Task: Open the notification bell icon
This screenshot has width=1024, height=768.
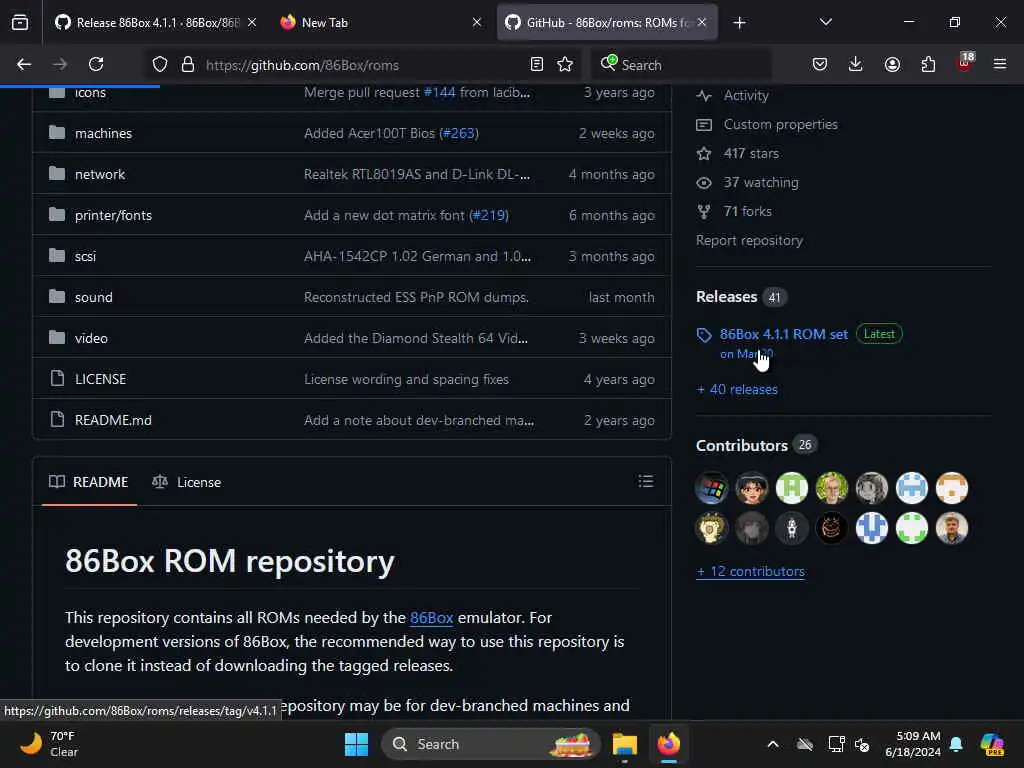Action: (x=956, y=744)
